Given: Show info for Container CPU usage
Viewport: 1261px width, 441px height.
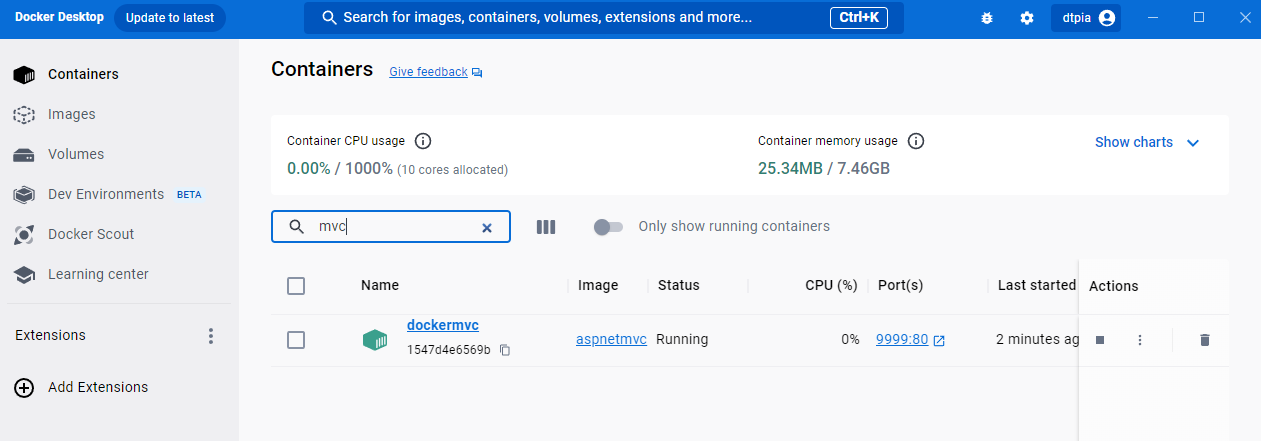Looking at the screenshot, I should [x=423, y=141].
